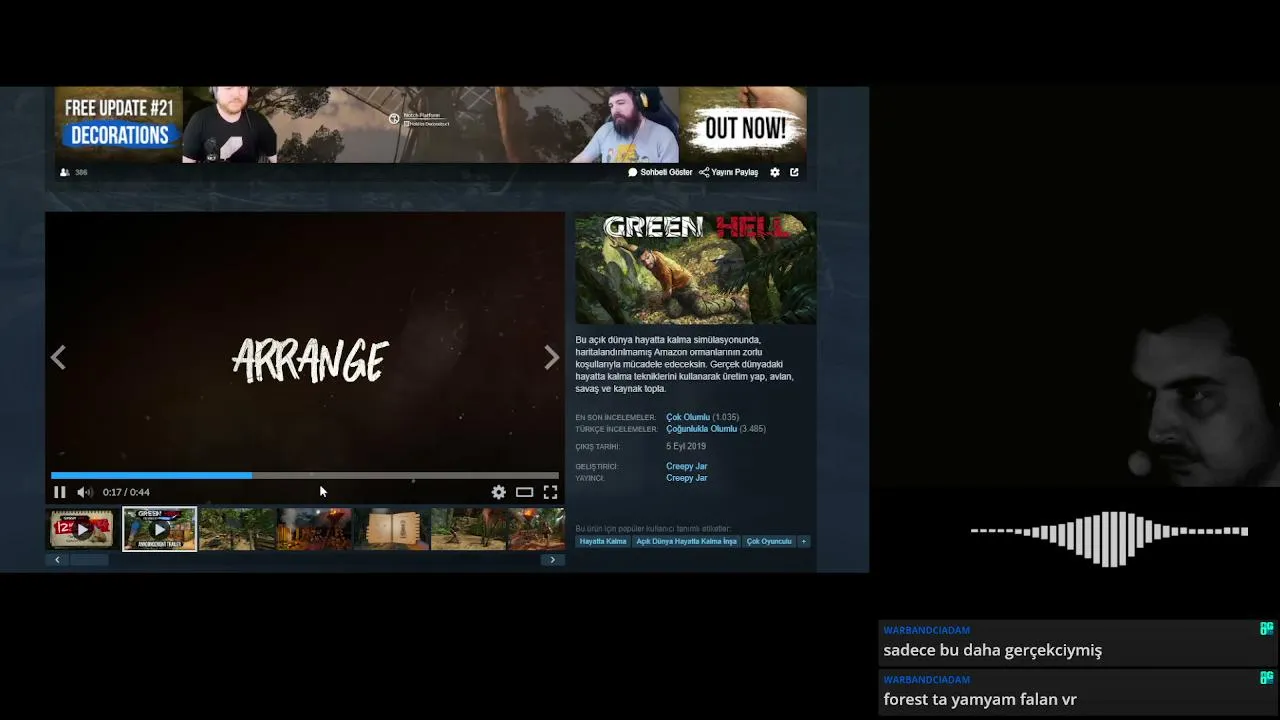1280x720 pixels.
Task: Click the video time '0:17 / 0:44'
Action: tap(126, 492)
